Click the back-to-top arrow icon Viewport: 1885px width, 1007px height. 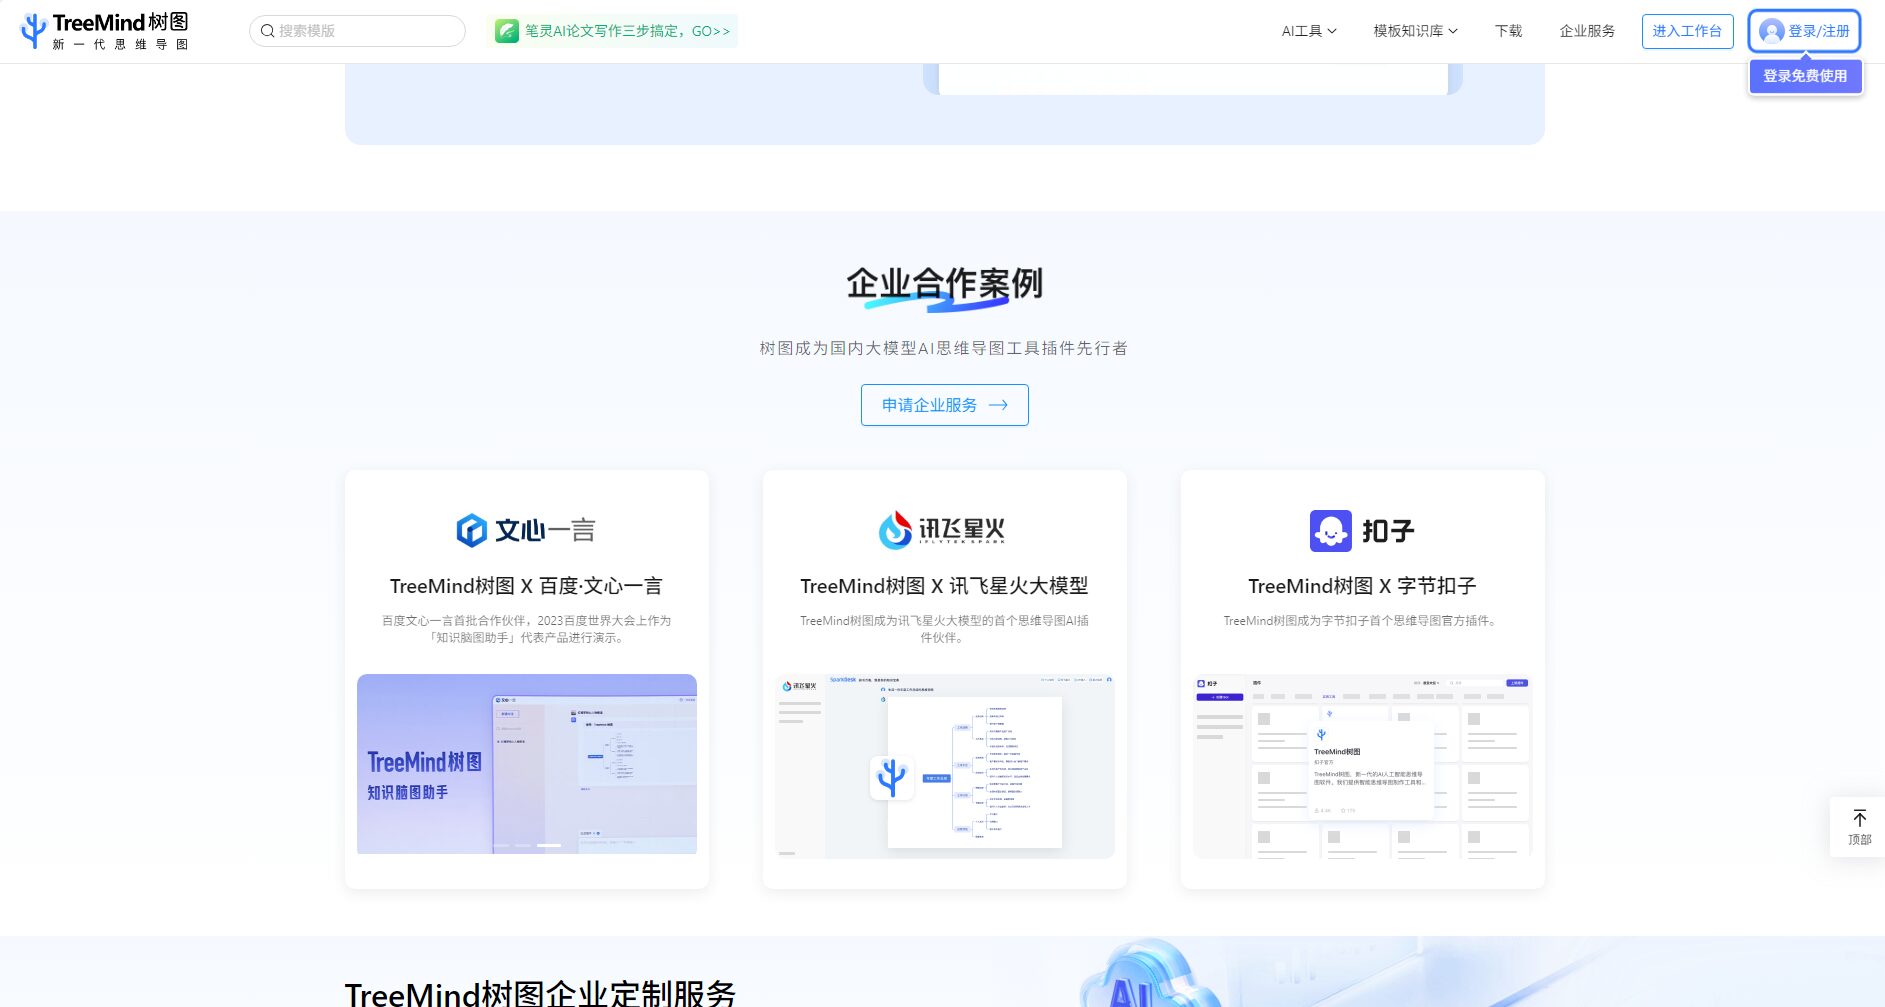pos(1859,818)
